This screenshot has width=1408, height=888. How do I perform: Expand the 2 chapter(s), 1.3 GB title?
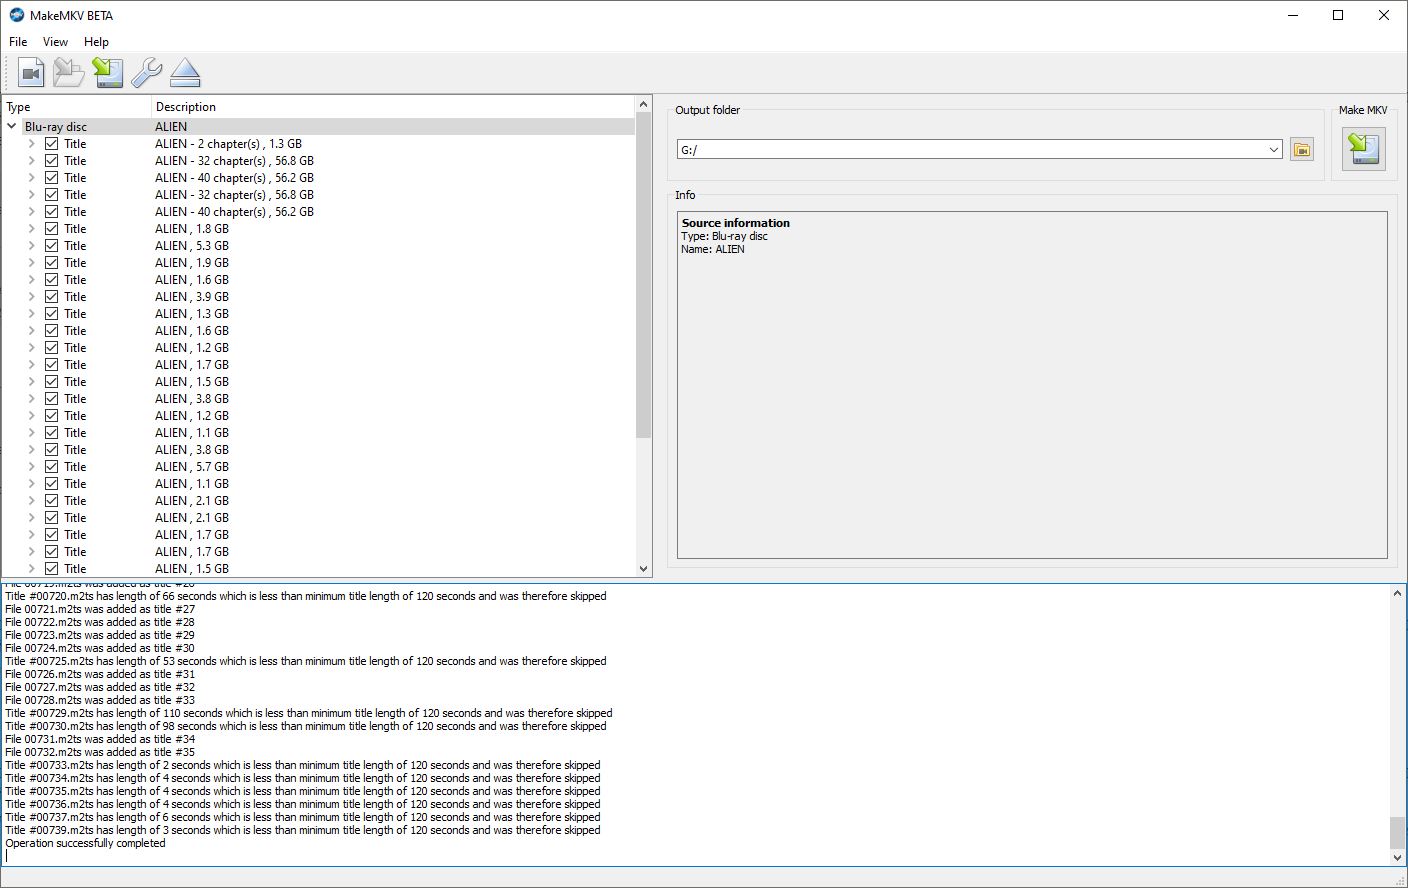(x=31, y=144)
